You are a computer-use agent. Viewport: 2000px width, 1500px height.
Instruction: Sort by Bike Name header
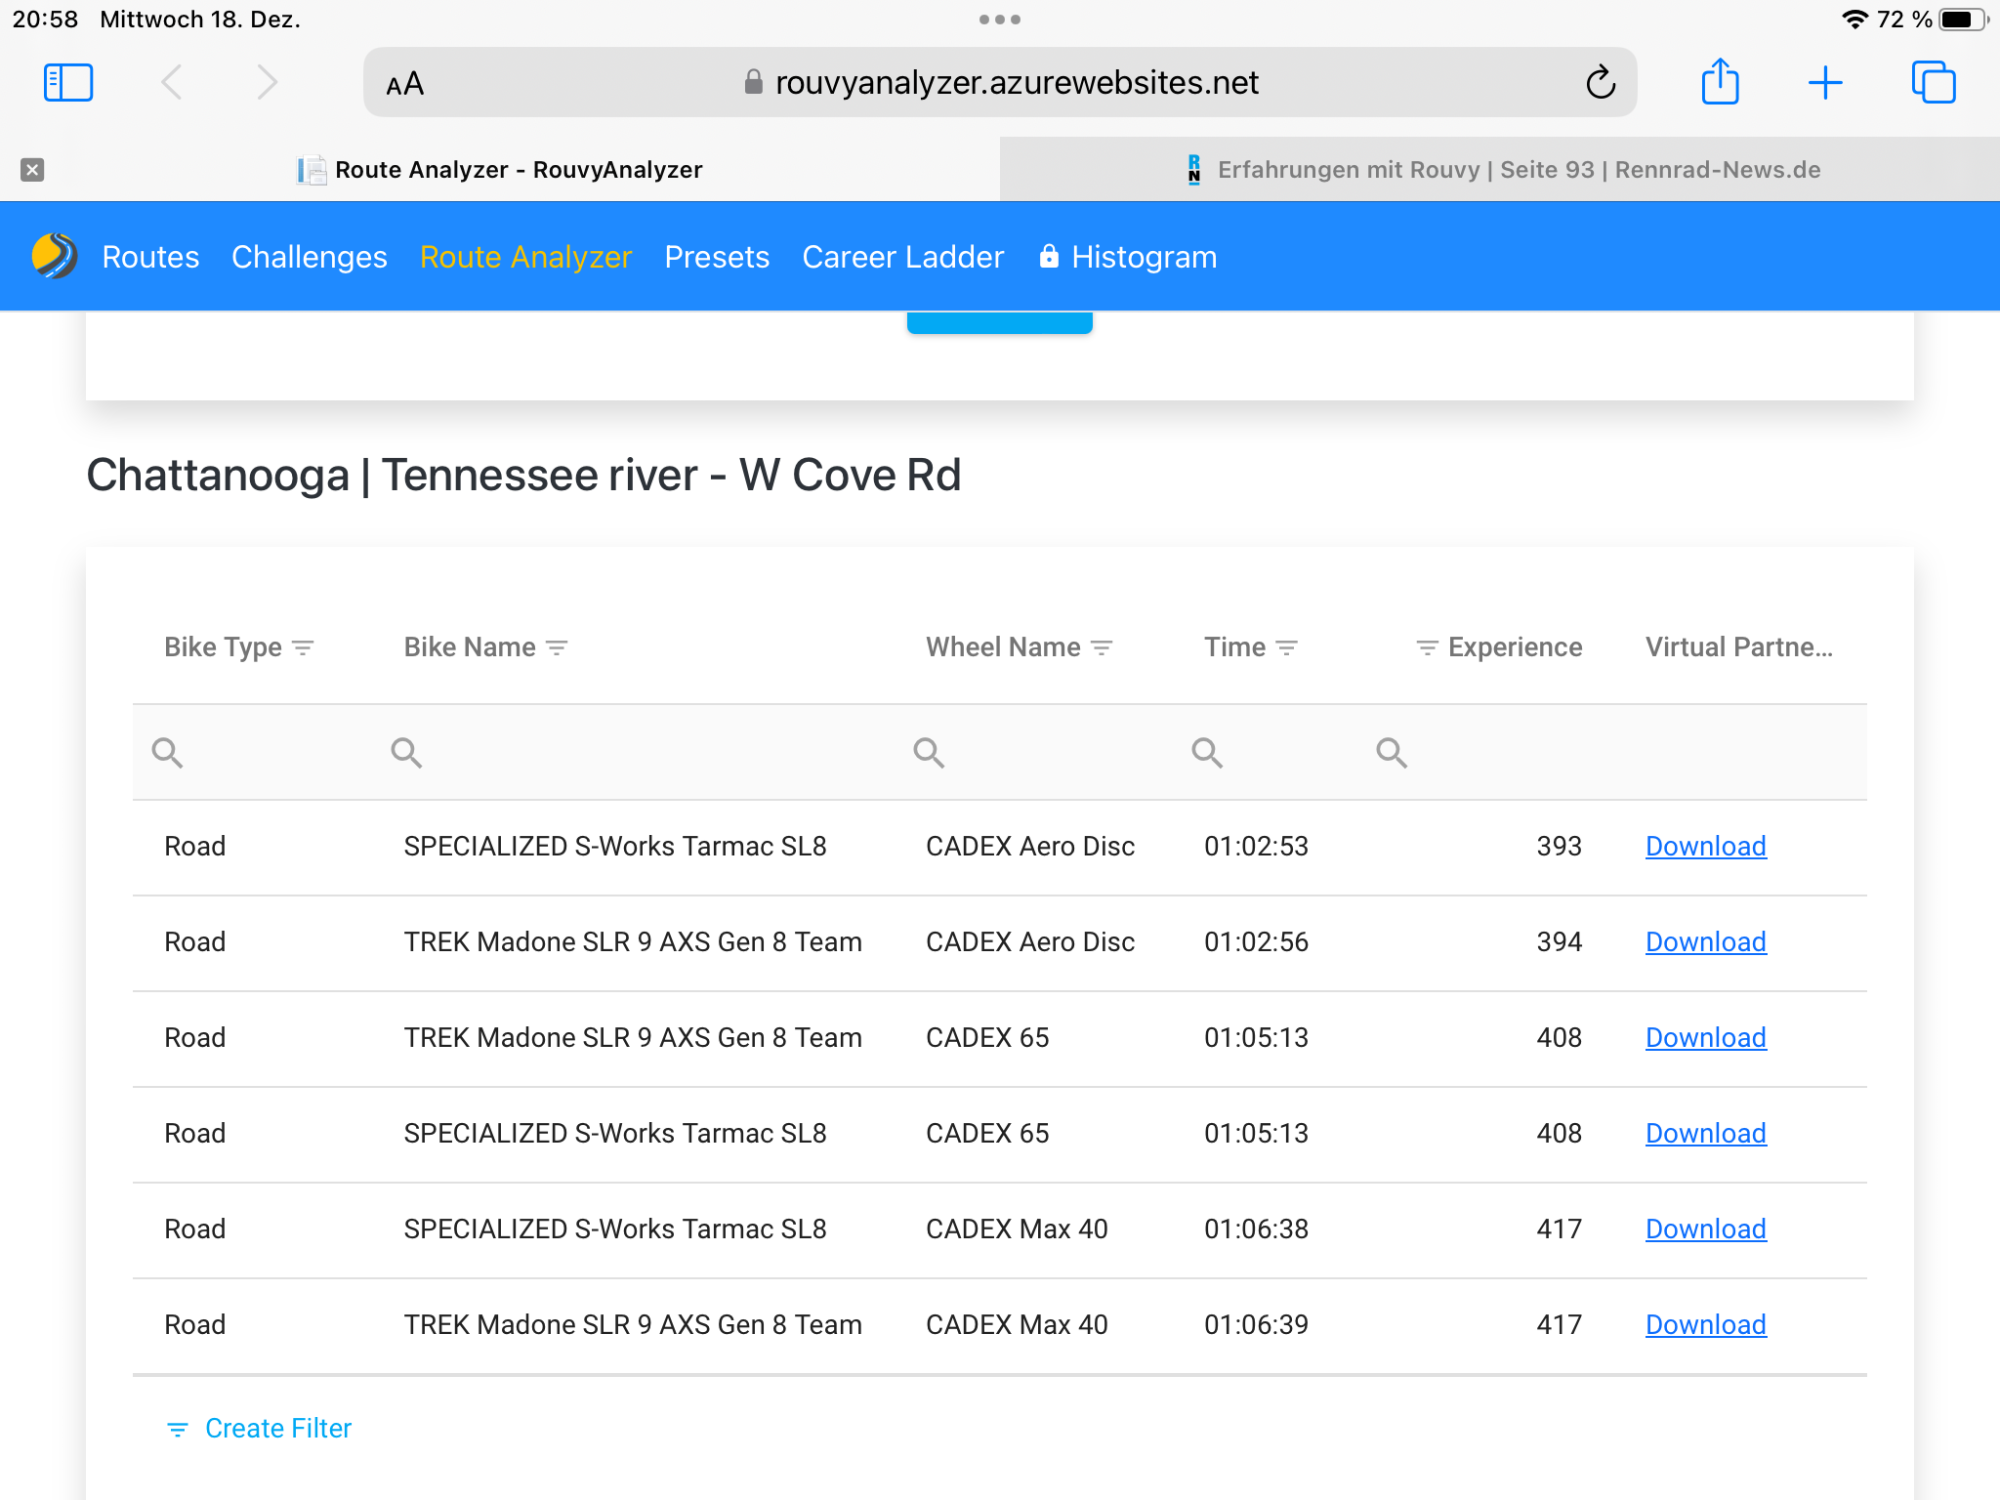tap(470, 647)
